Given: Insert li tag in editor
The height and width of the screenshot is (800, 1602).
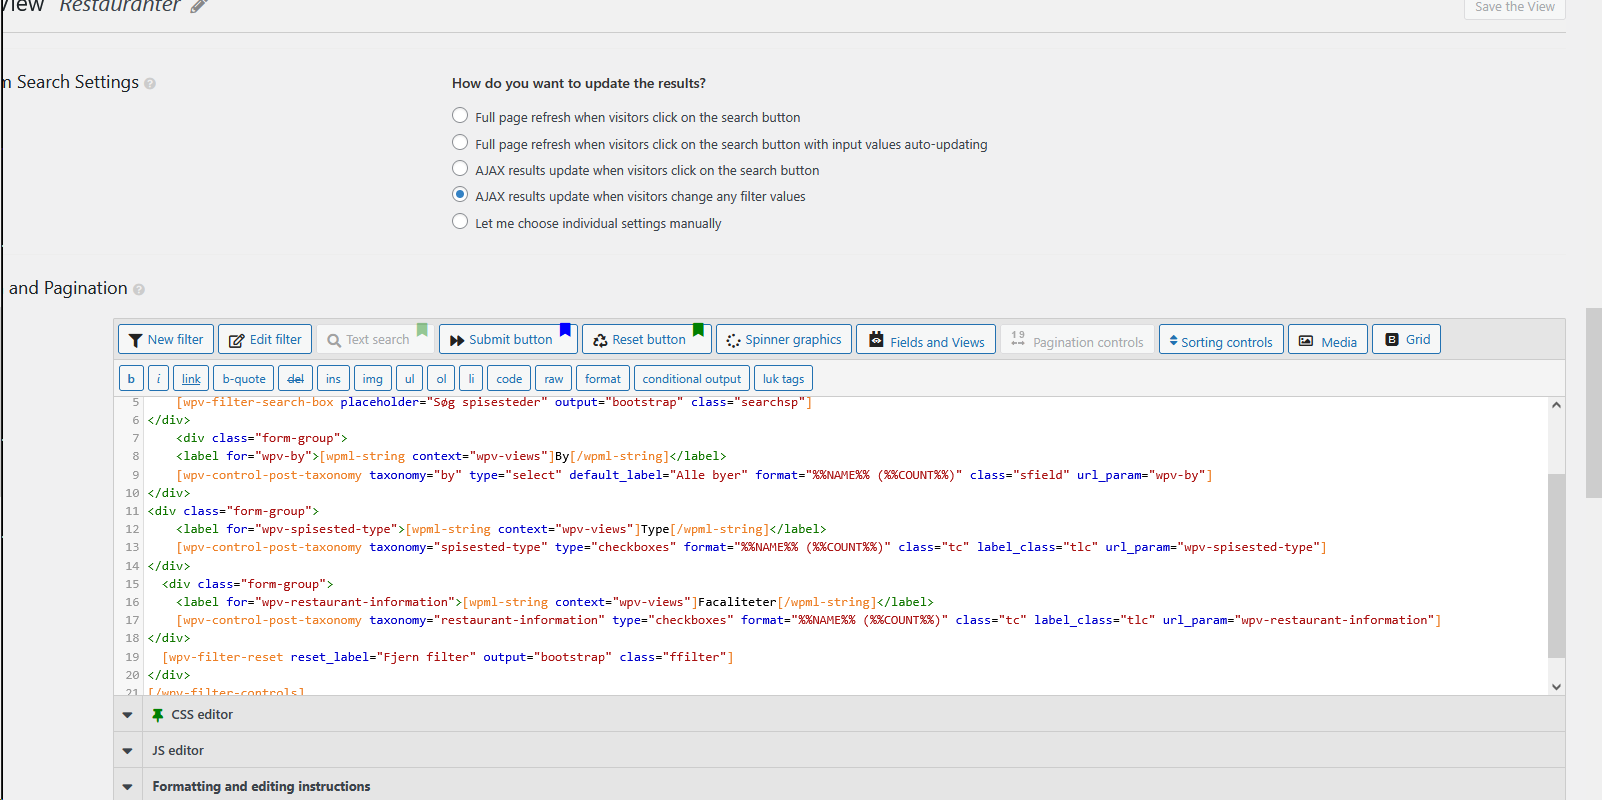Looking at the screenshot, I should click(x=471, y=379).
